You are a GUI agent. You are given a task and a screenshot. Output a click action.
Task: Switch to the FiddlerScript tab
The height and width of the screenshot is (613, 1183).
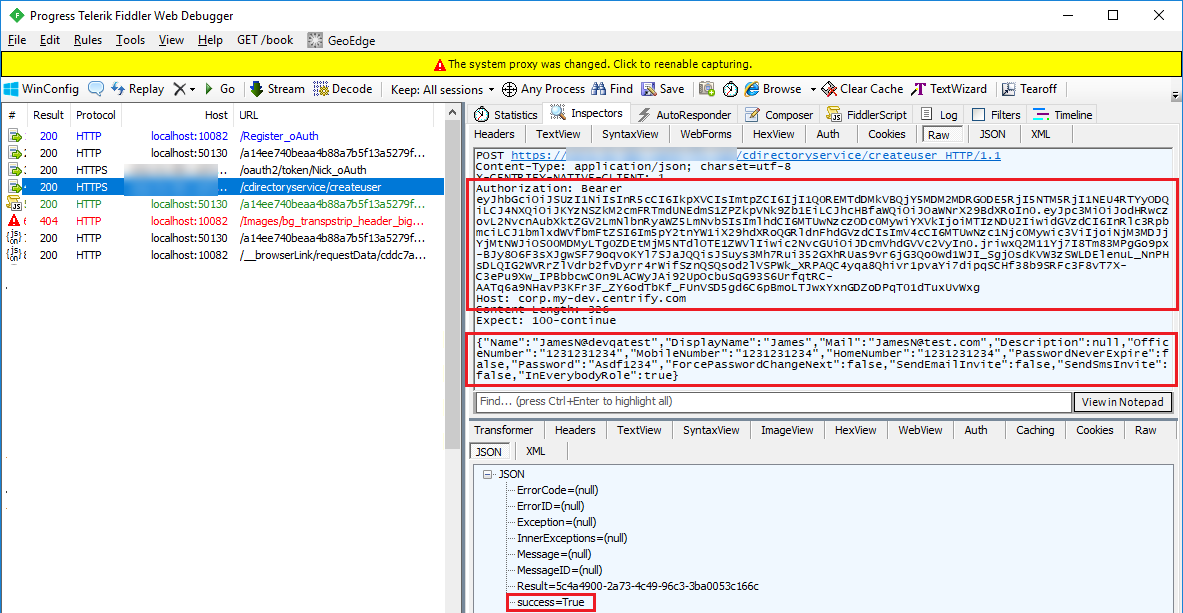click(x=868, y=115)
